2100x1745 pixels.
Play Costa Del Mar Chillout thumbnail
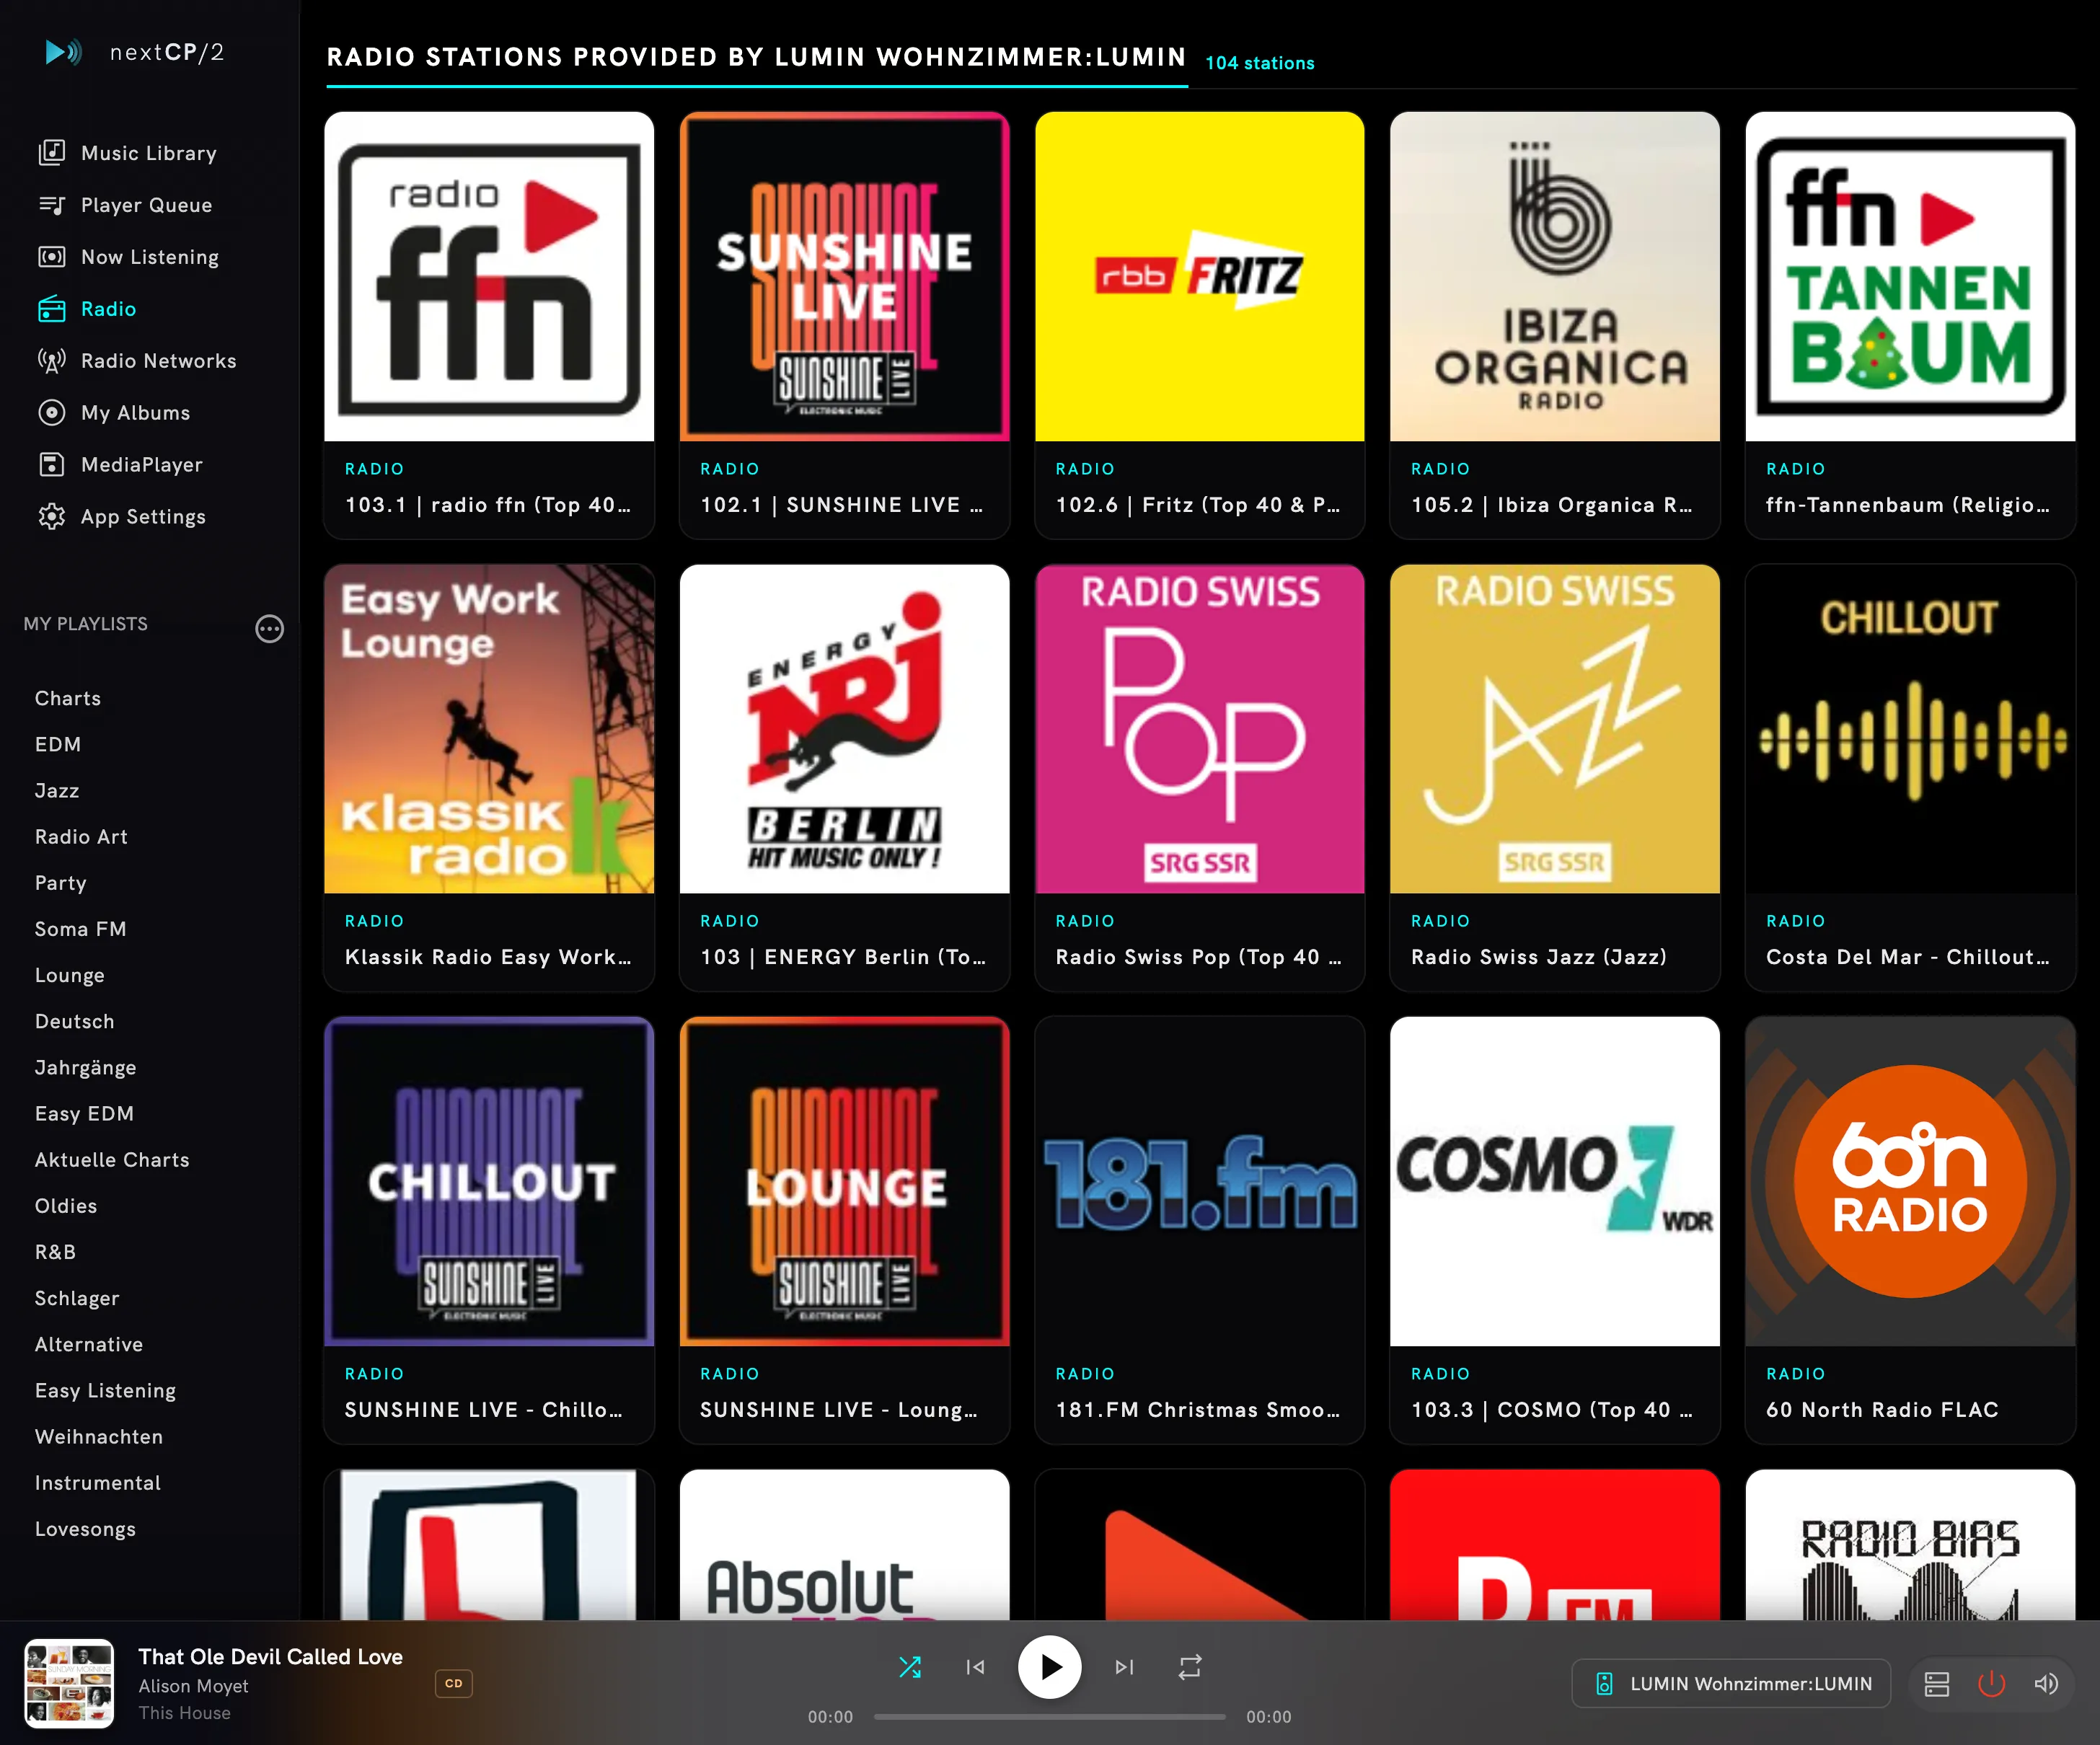pos(1910,729)
